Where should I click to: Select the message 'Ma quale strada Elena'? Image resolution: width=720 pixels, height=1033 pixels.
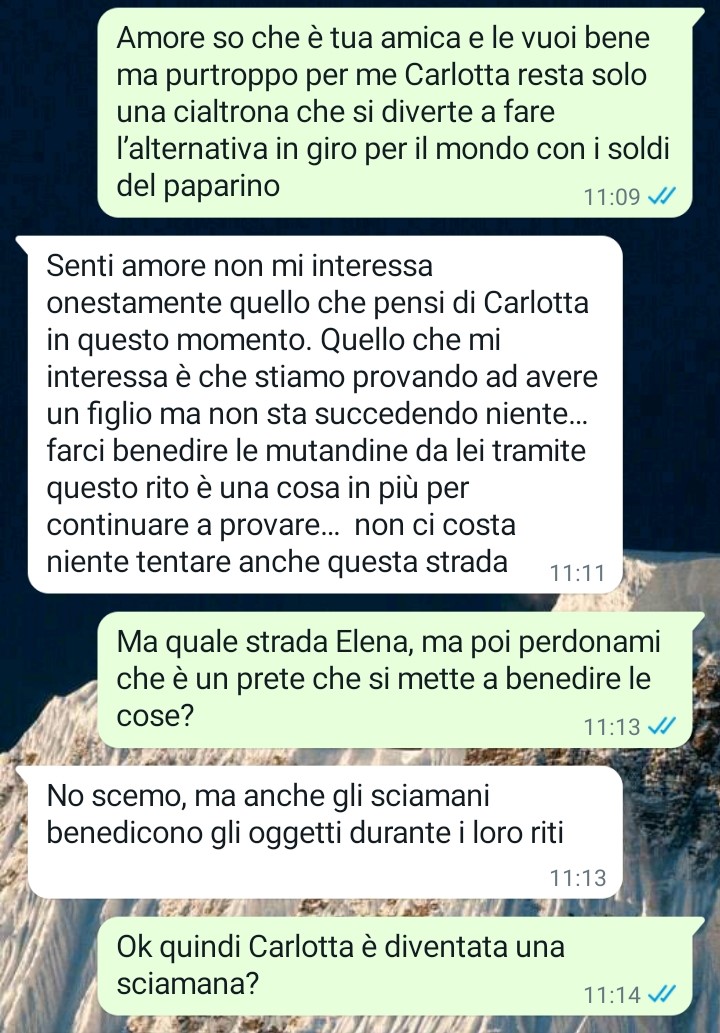[395, 679]
